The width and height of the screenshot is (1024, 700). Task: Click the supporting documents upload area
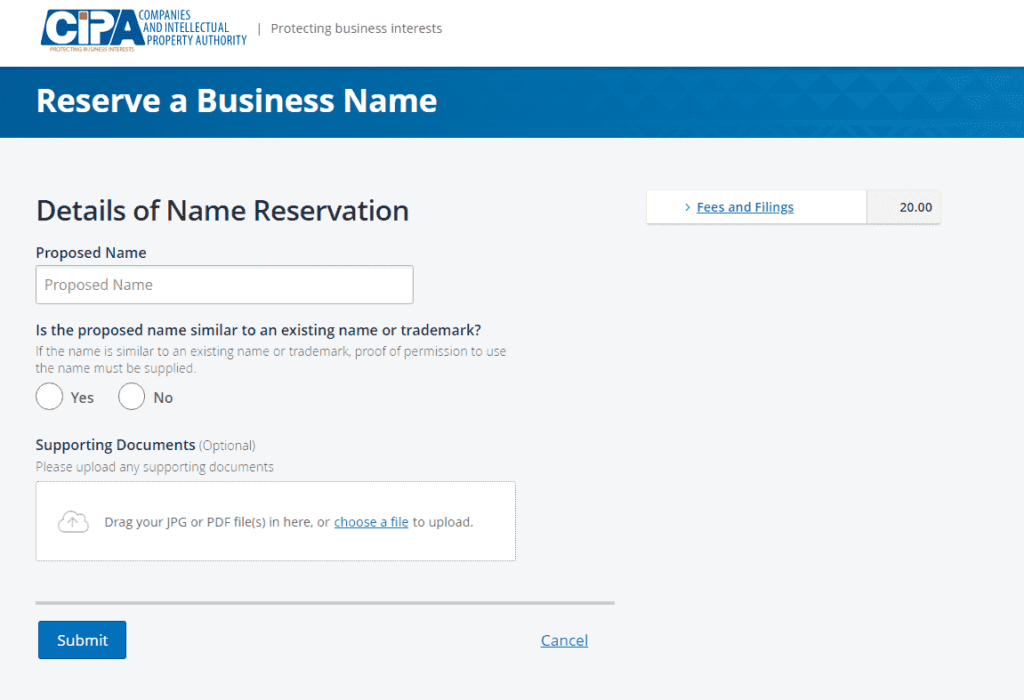click(x=275, y=521)
